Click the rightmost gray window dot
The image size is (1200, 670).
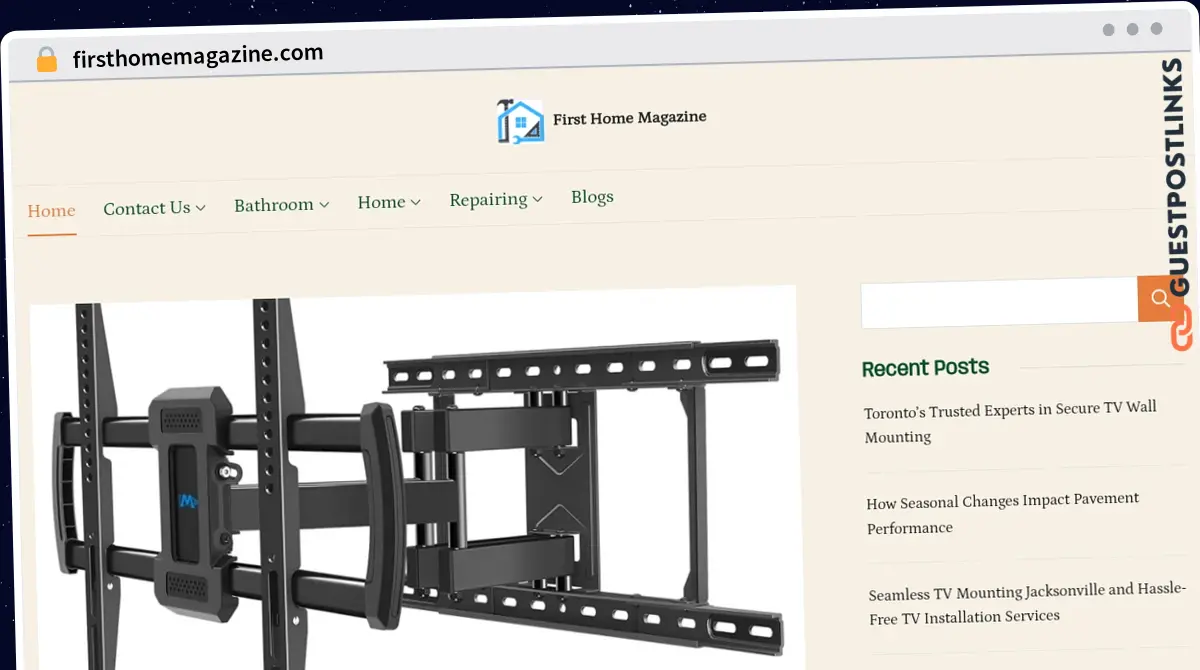pos(1157,30)
